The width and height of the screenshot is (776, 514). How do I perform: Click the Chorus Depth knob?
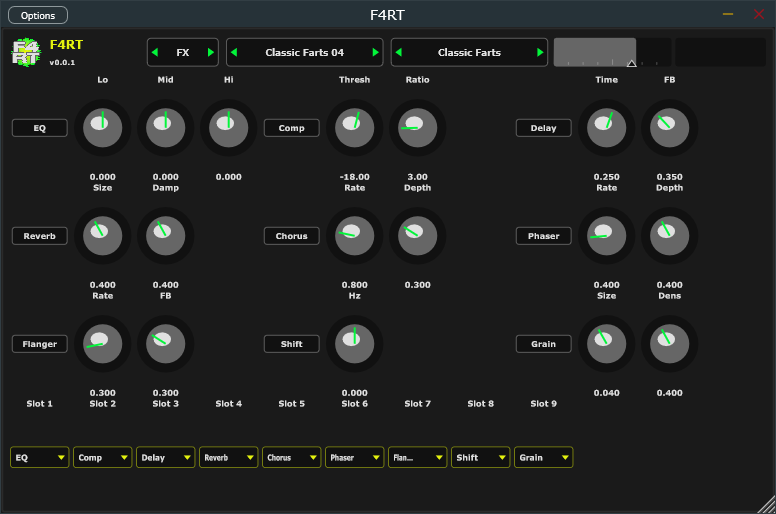click(x=418, y=235)
